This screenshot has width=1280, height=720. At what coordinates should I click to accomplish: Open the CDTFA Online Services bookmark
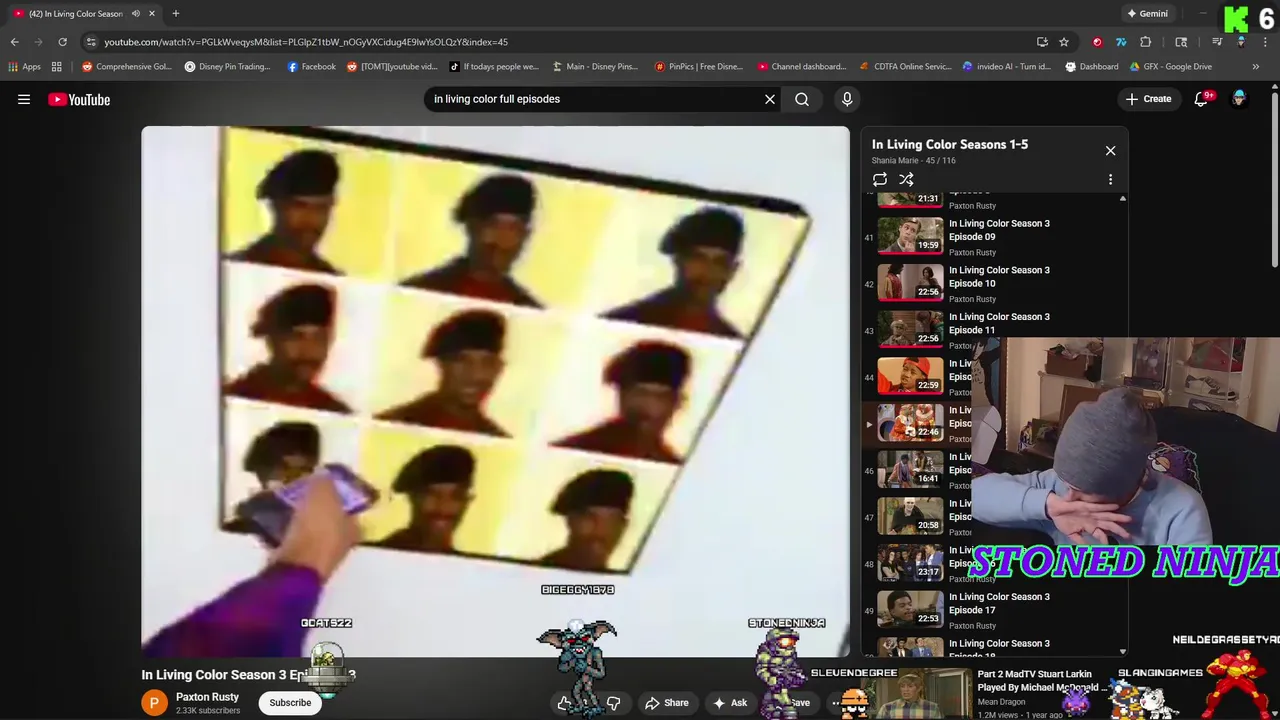906,67
